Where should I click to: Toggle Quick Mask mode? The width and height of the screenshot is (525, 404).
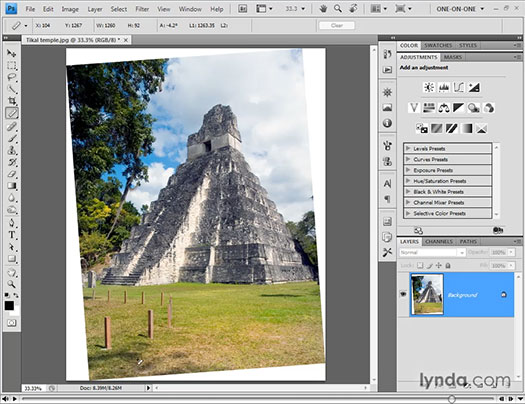pos(12,323)
